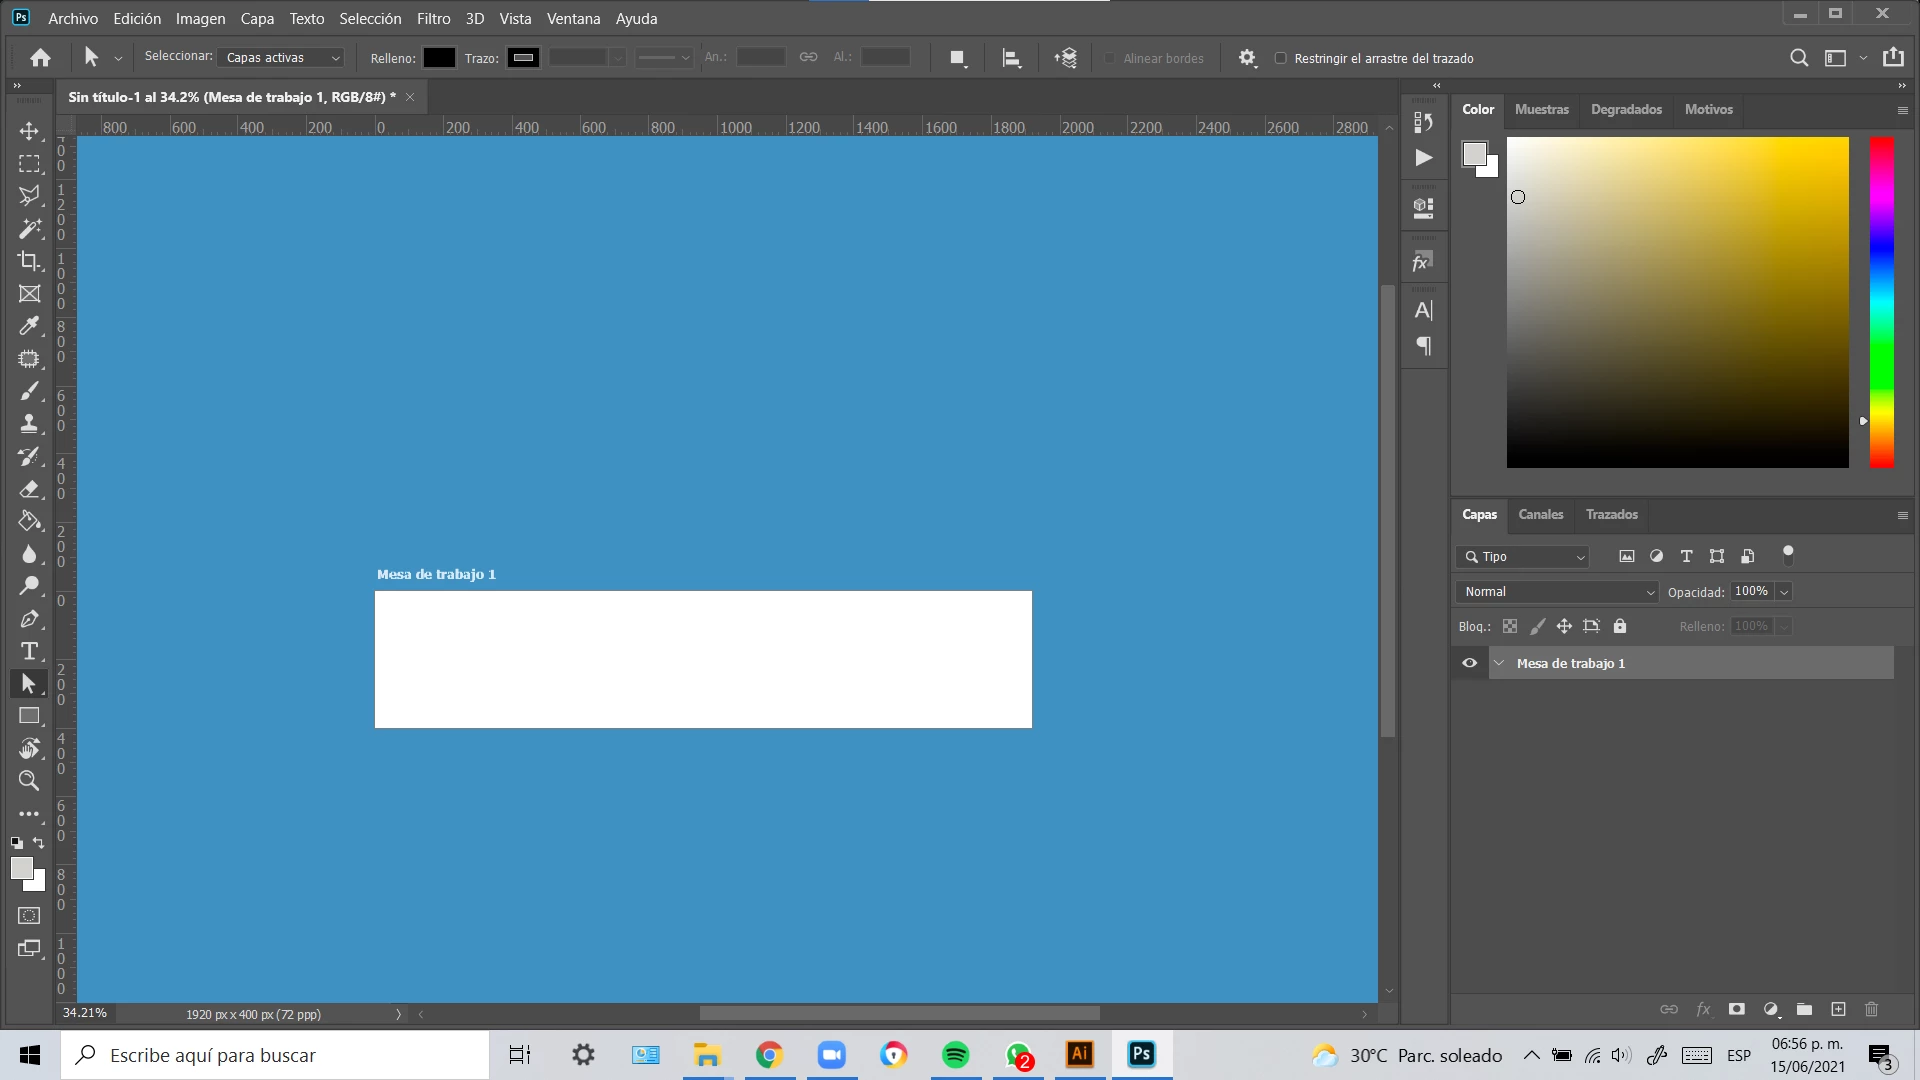Create a new layer from Layers panel
Image resolution: width=1920 pixels, height=1080 pixels.
pyautogui.click(x=1838, y=1009)
